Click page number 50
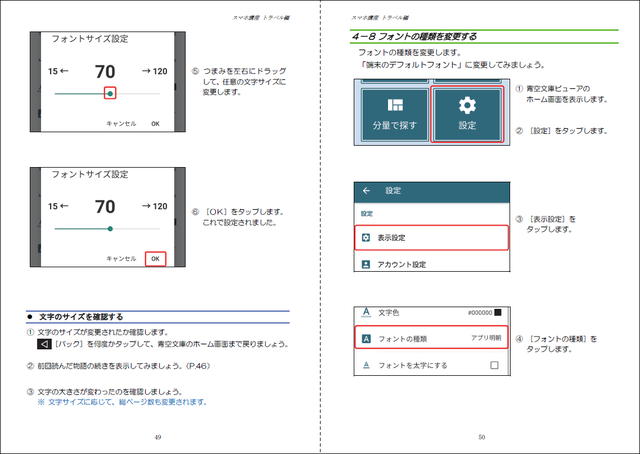This screenshot has width=640, height=454. pos(482,437)
